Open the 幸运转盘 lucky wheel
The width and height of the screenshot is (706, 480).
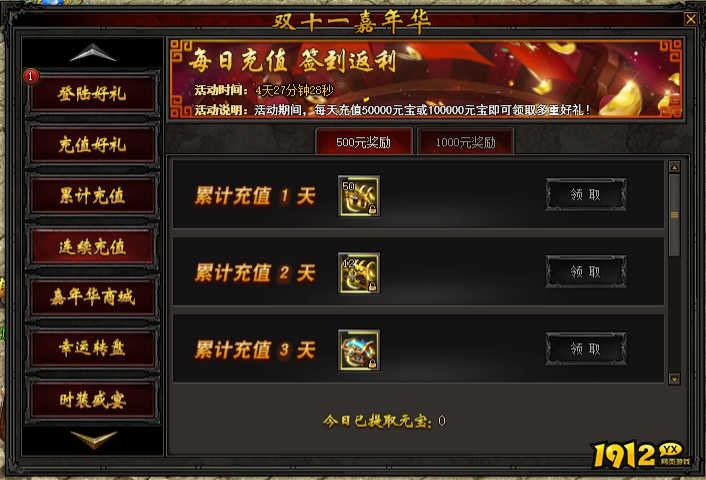tap(93, 348)
